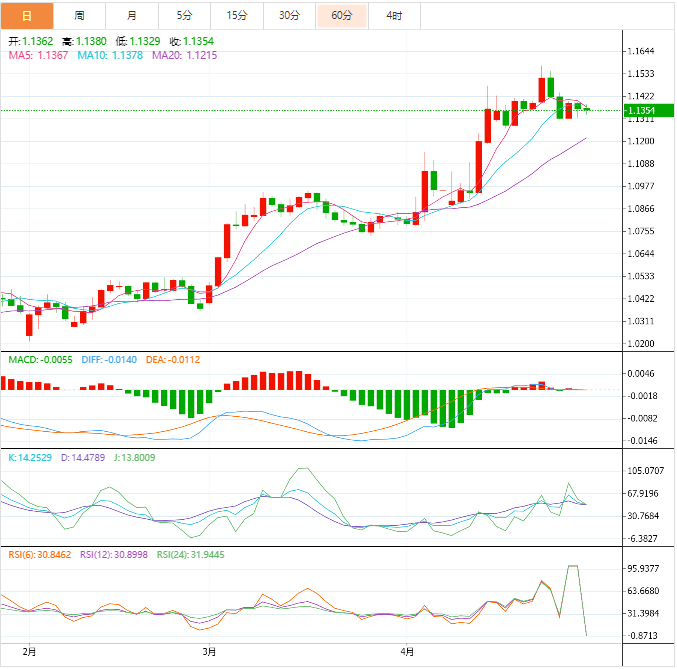Click the current price tag 1.1354
Viewport: 677px width, 669px height.
(x=639, y=111)
